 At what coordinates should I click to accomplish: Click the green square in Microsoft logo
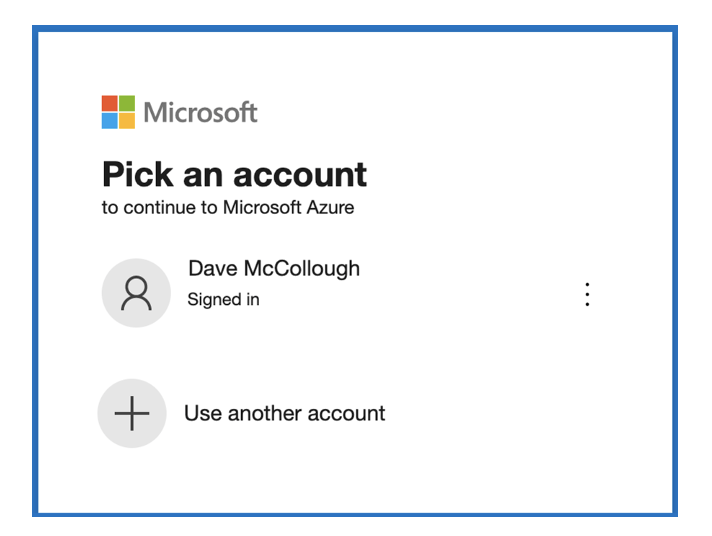(127, 104)
